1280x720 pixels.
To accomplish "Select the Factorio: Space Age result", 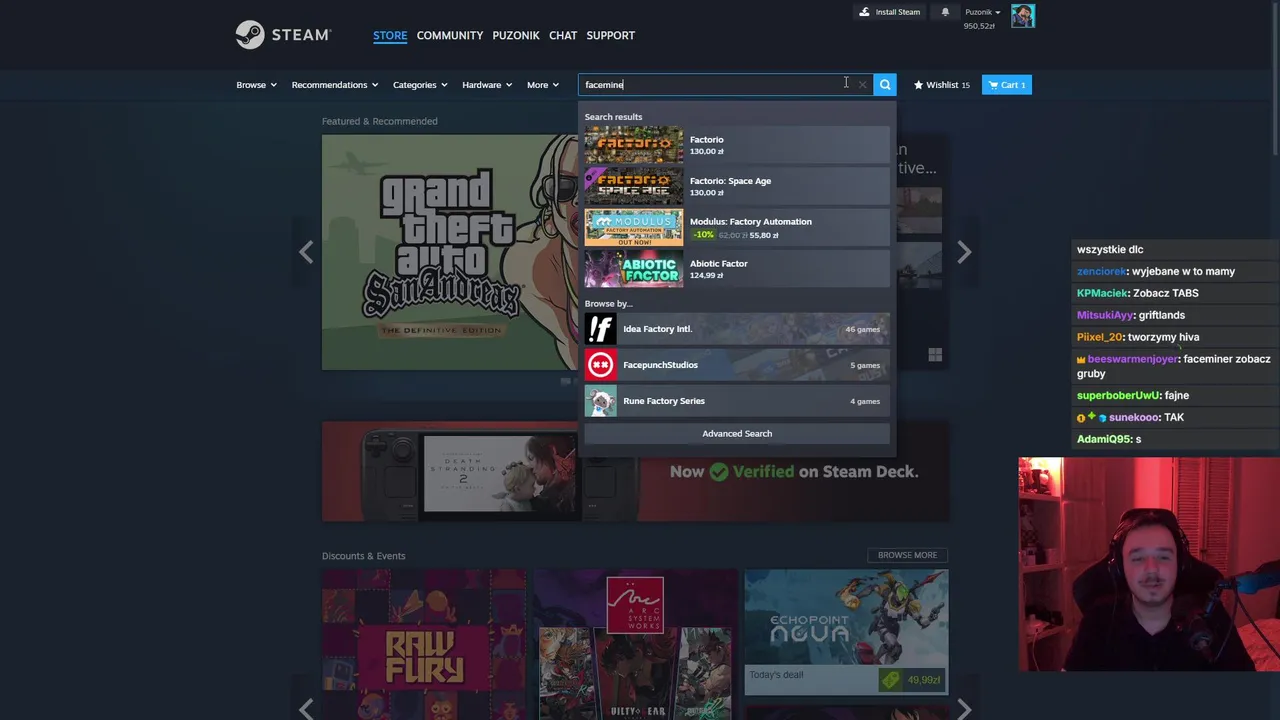I will tap(737, 186).
